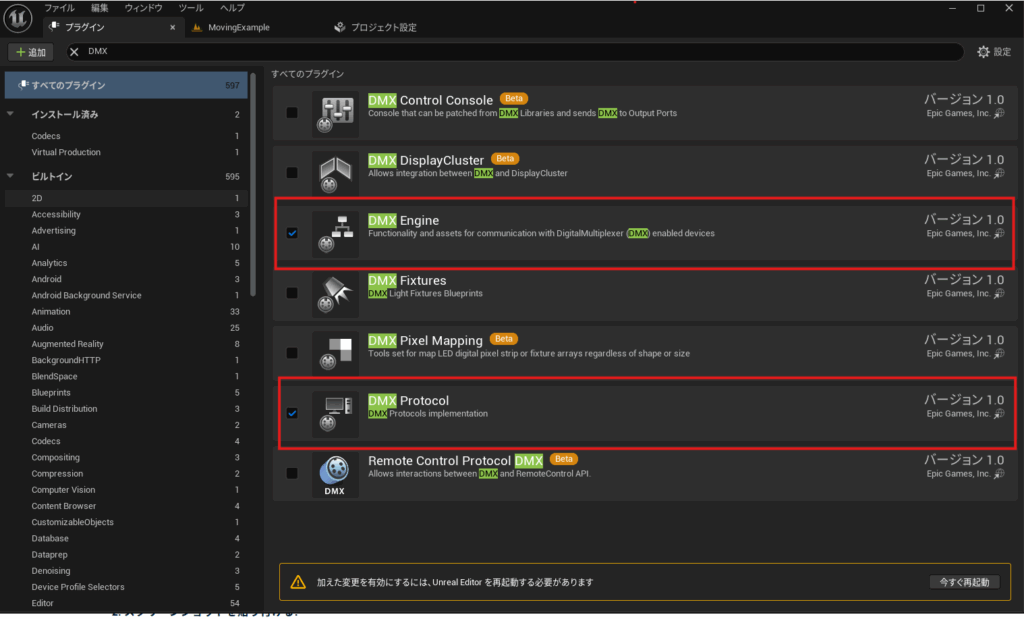Click the 設定 settings button label

pyautogui.click(x=1002, y=52)
